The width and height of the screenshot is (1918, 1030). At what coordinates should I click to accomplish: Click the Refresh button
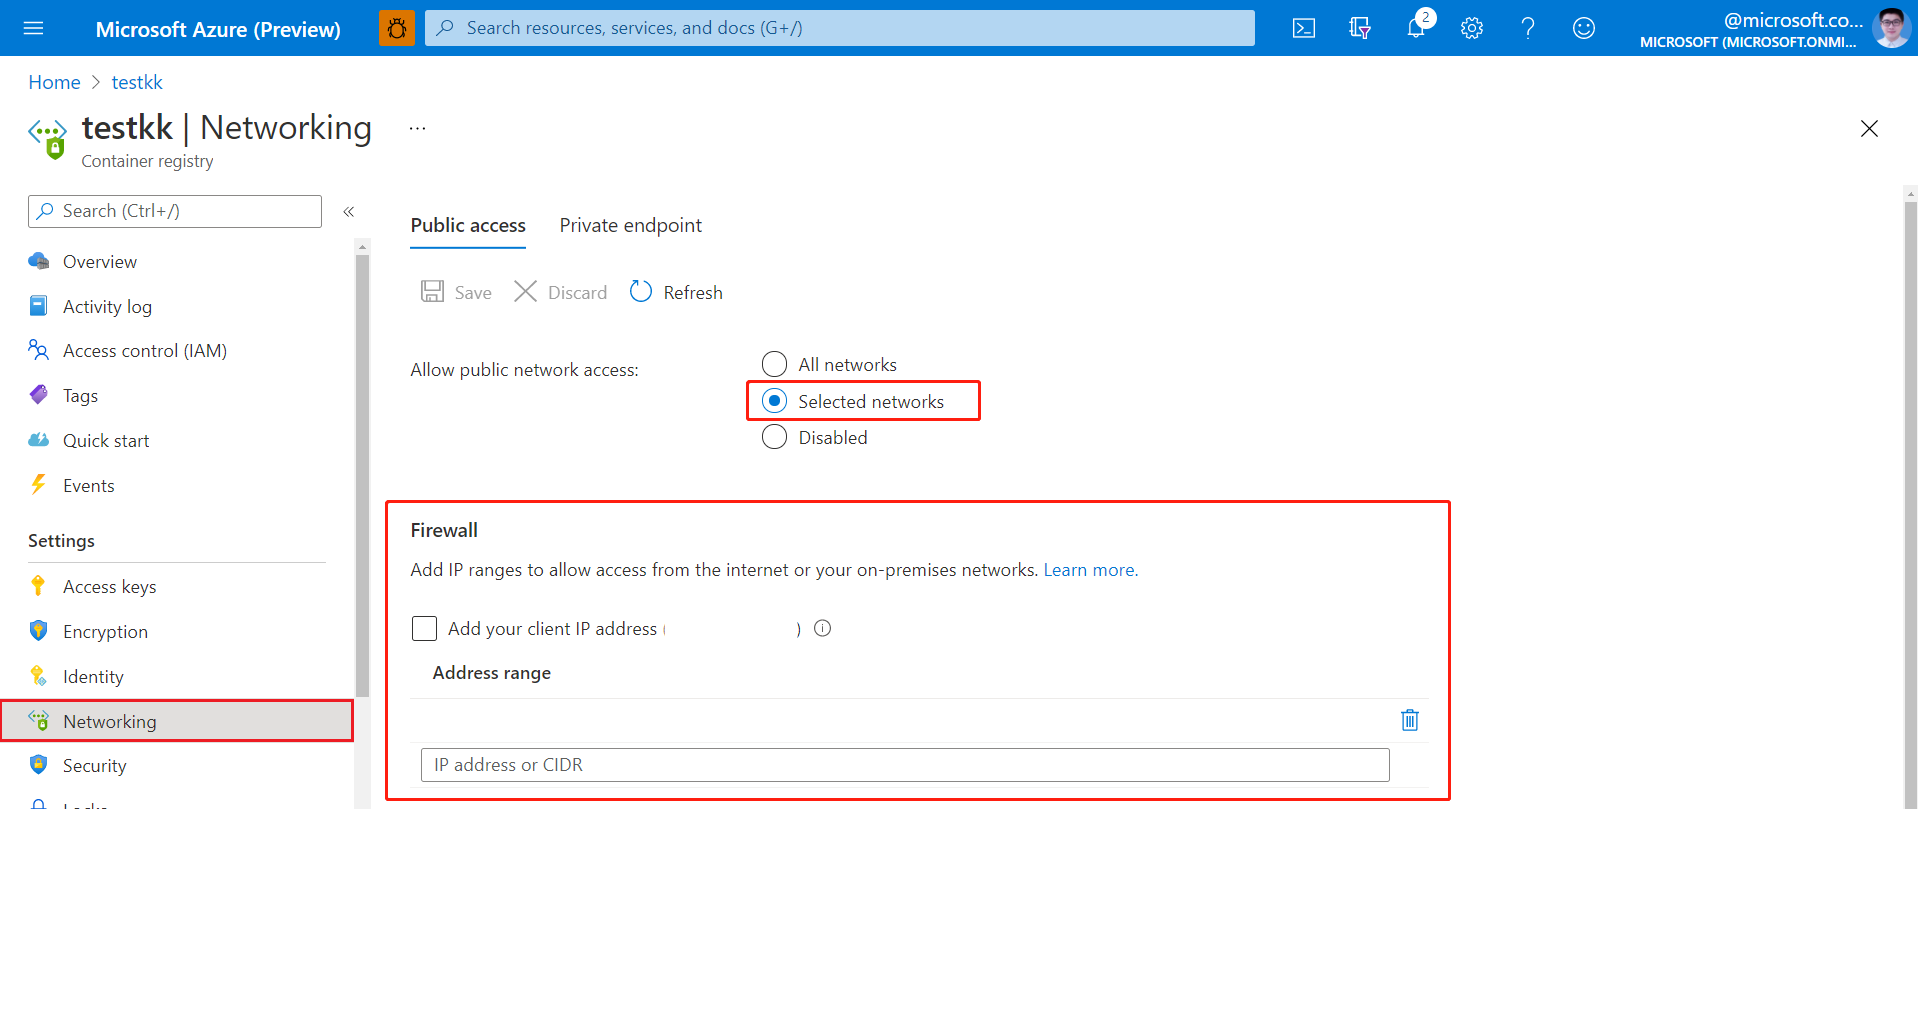(x=676, y=291)
